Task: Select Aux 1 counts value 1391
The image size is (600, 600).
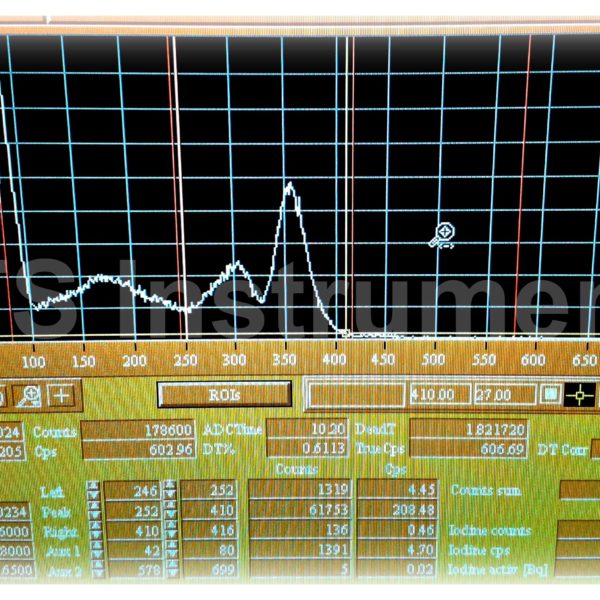Action: (x=301, y=549)
